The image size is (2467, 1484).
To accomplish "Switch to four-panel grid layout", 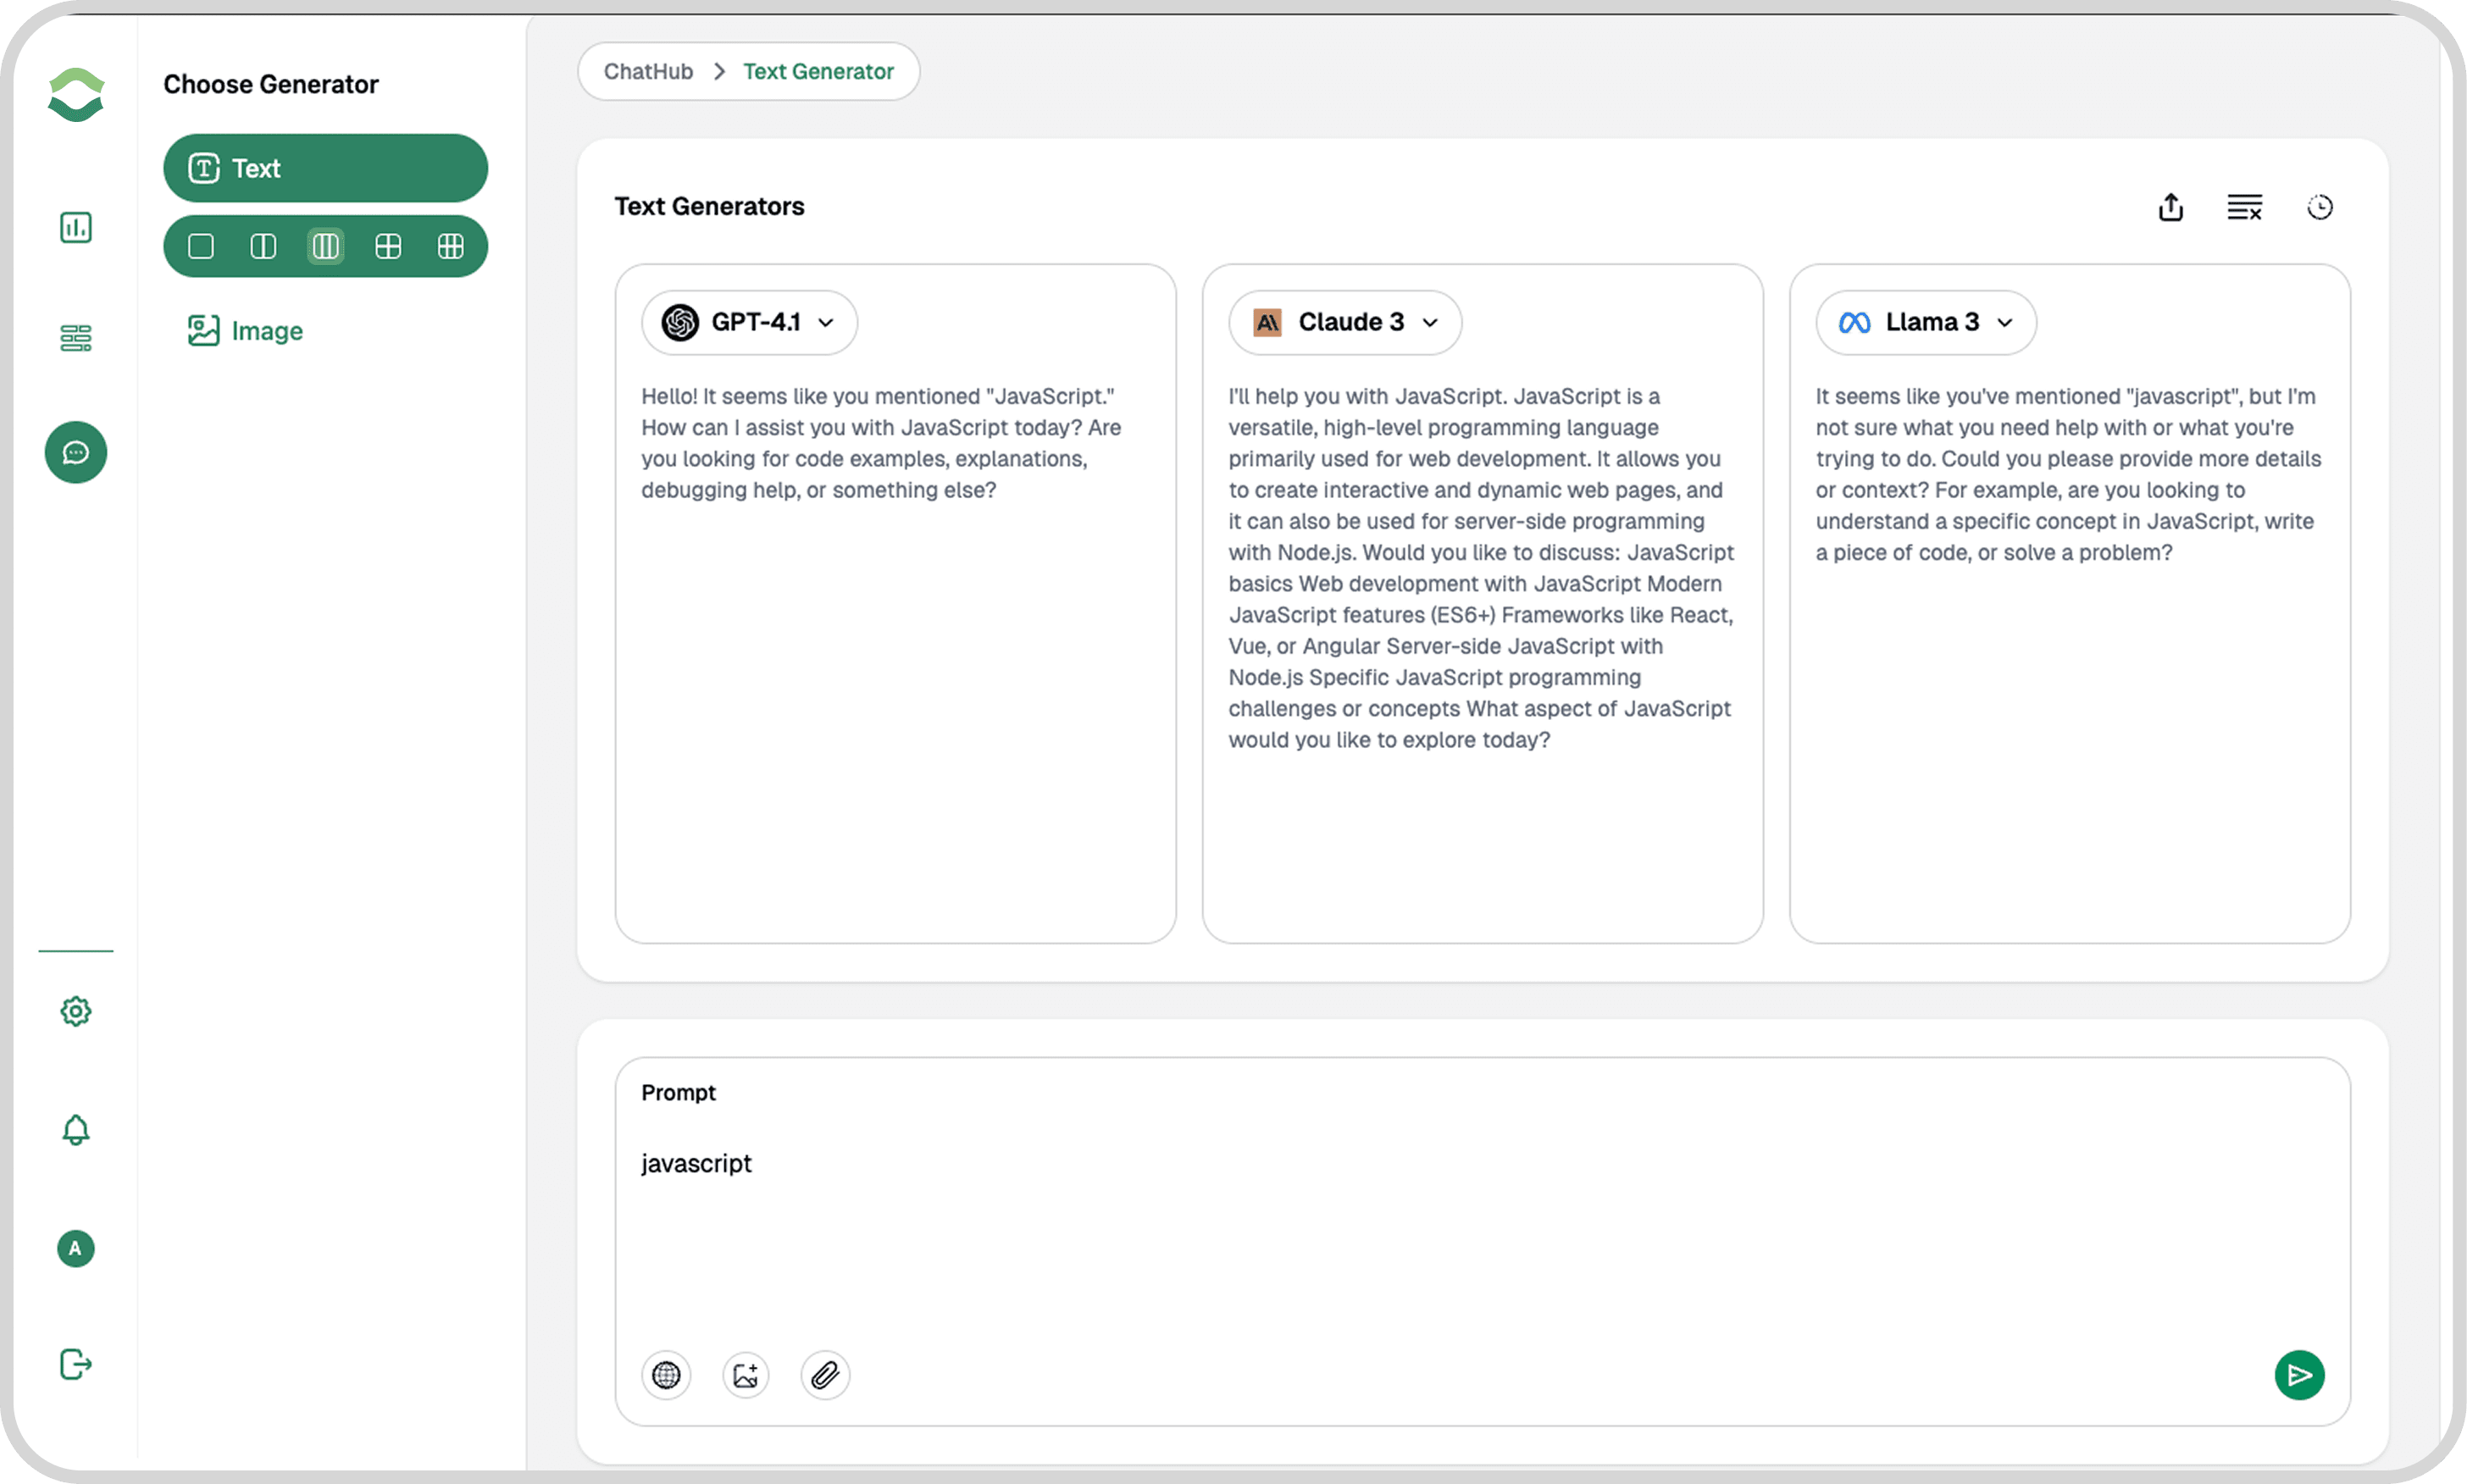I will point(388,245).
